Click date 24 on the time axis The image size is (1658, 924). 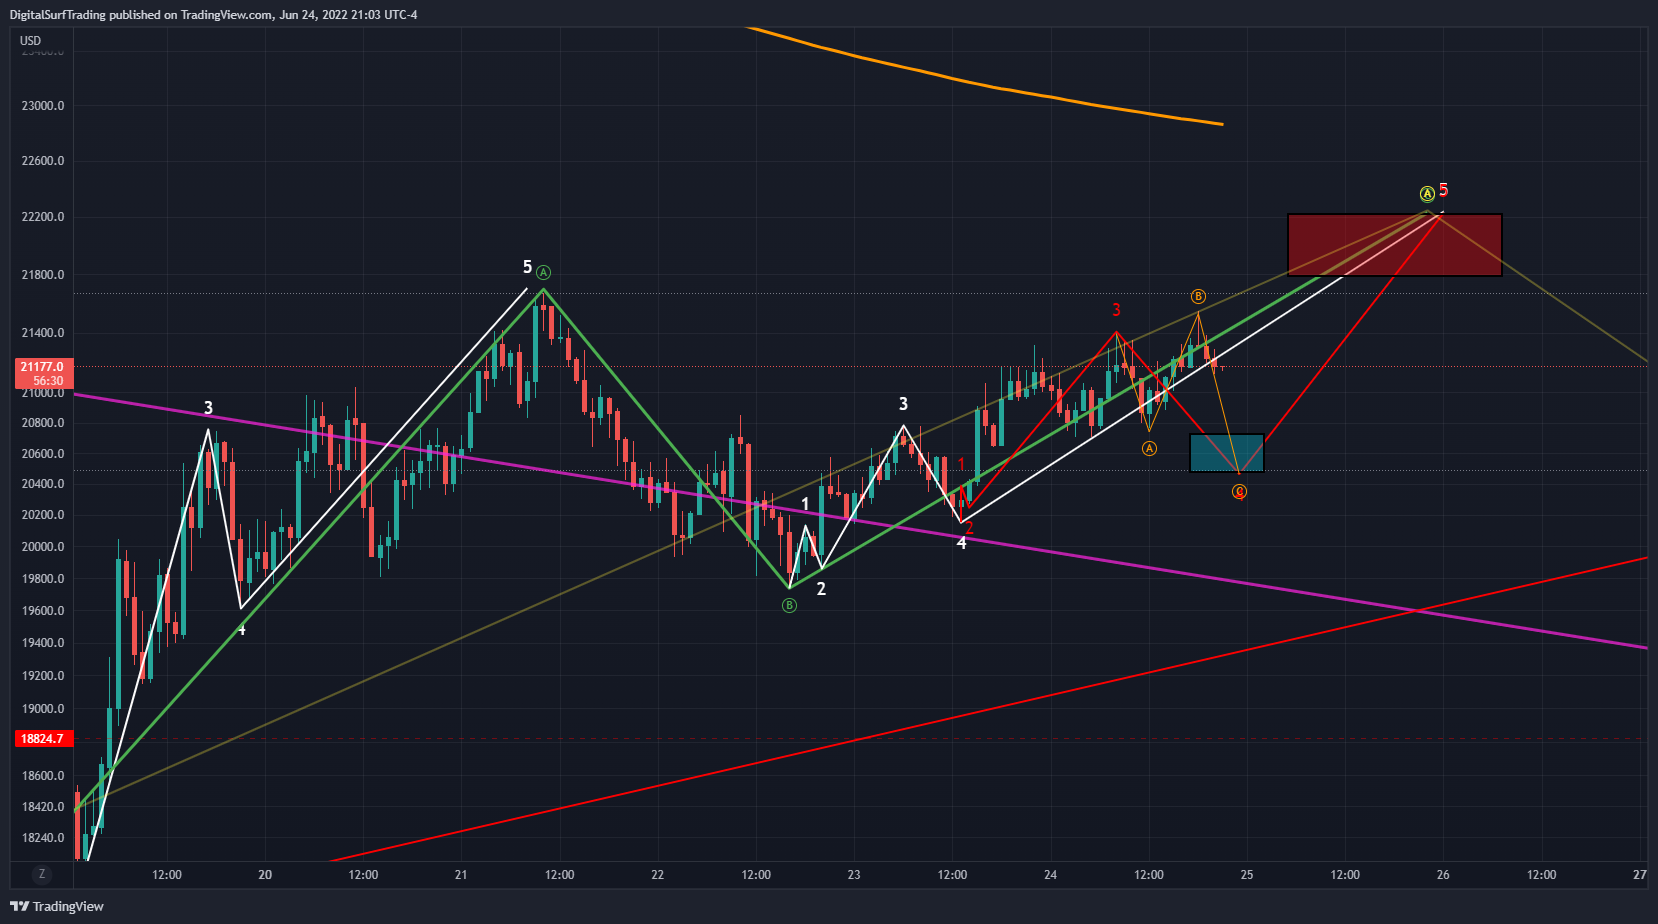[x=1050, y=875]
